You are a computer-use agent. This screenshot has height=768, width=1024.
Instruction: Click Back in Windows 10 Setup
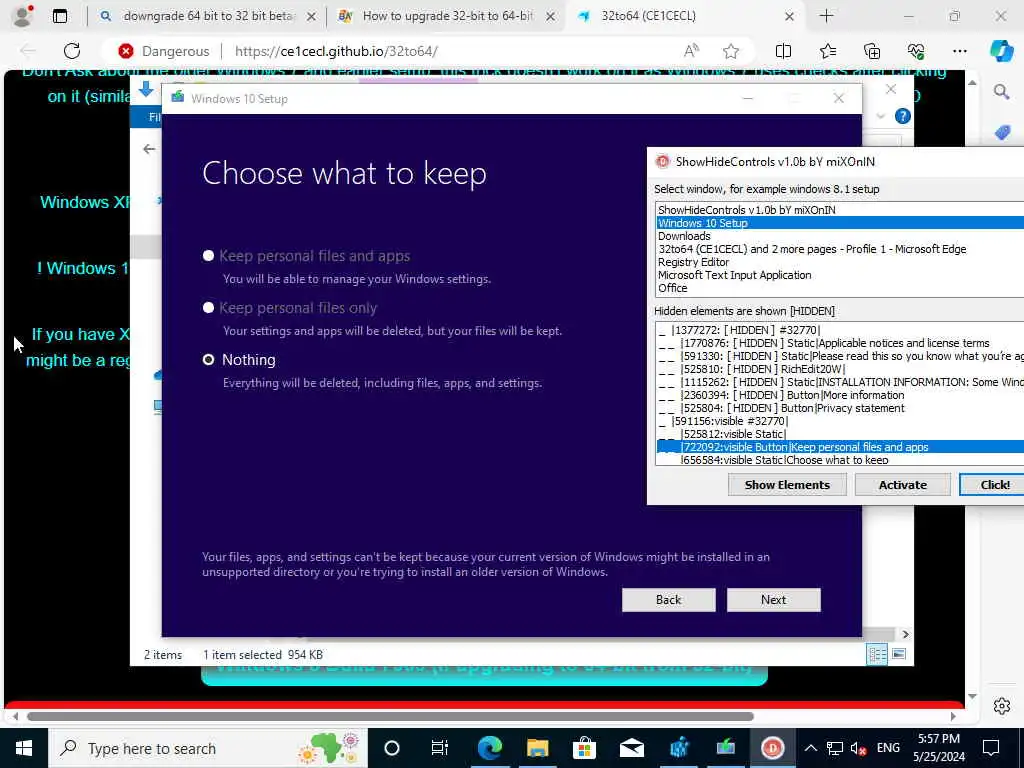(668, 600)
